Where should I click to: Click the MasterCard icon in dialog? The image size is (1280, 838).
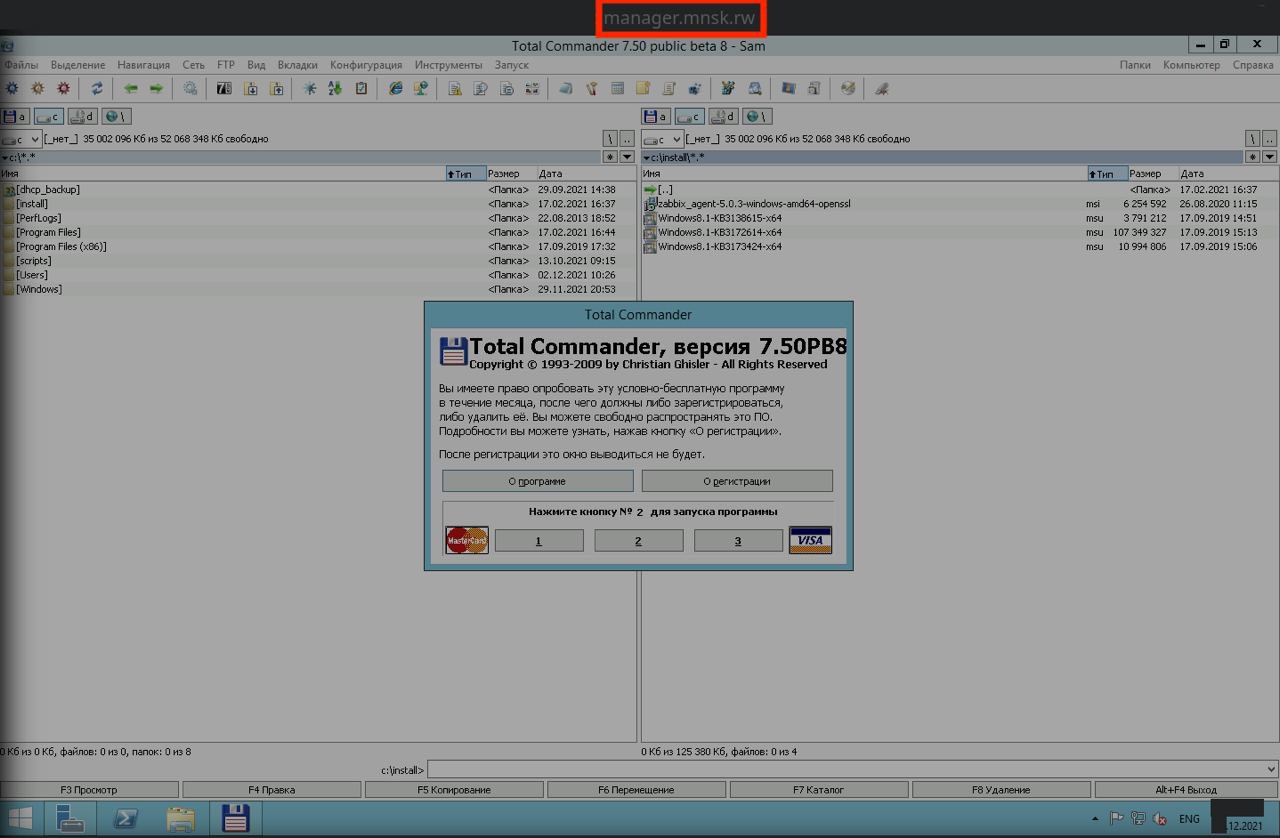467,541
